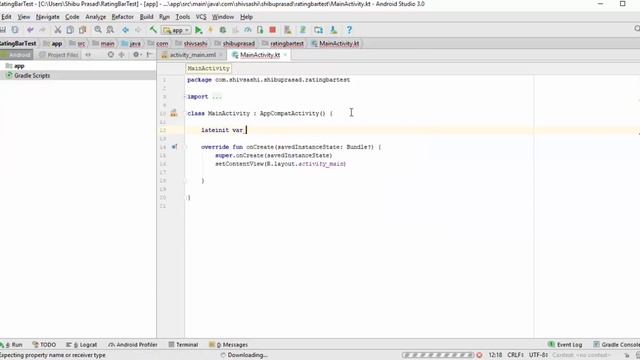640x360 pixels.
Task: Open the Run tool window
Action: [x=11, y=344]
